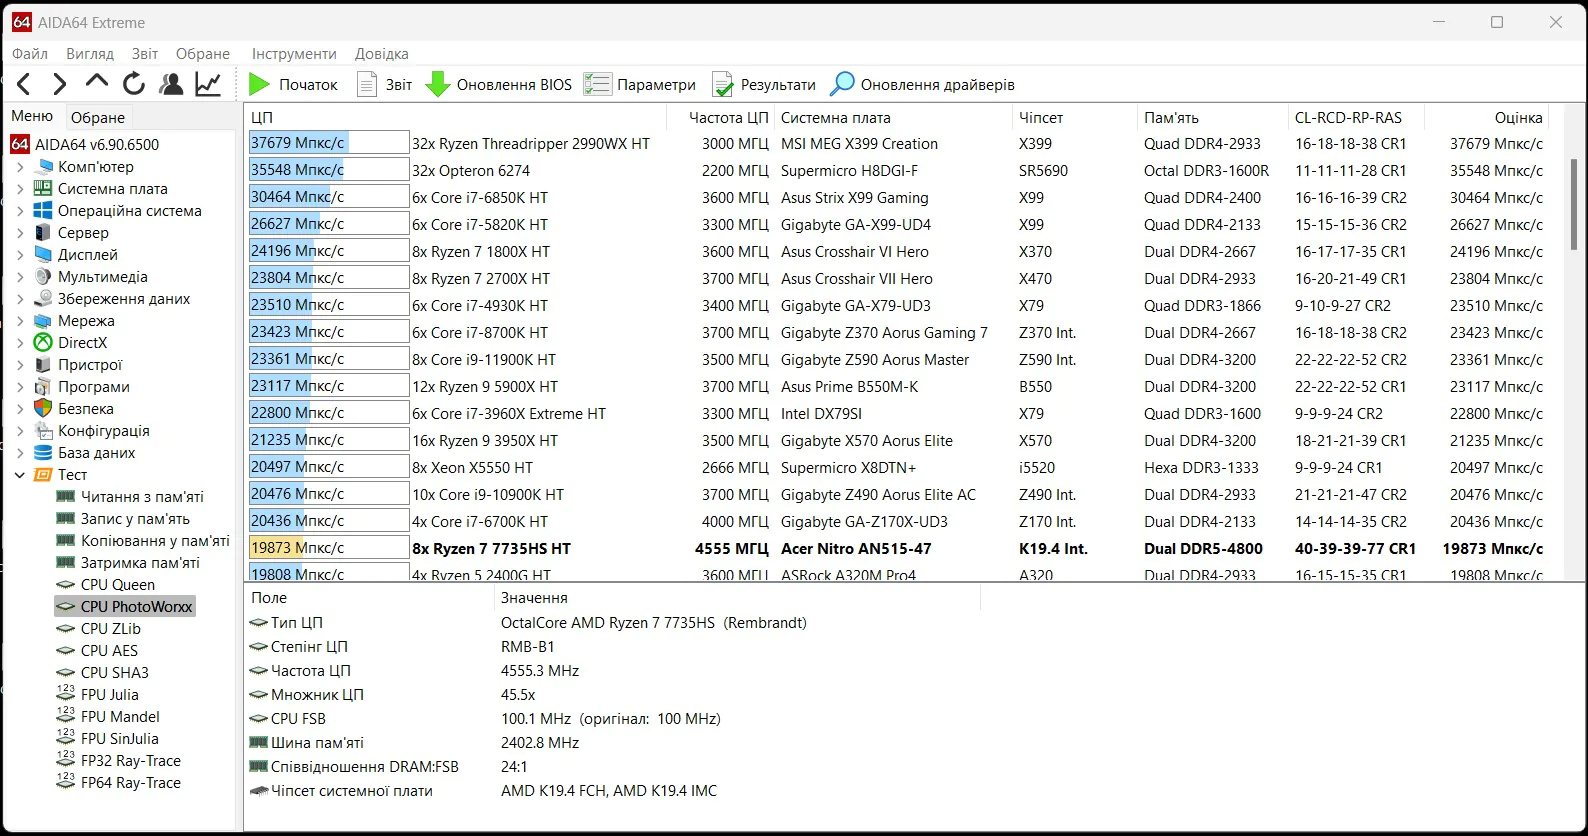Select Безпека shield item
The image size is (1588, 836).
pyautogui.click(x=74, y=409)
